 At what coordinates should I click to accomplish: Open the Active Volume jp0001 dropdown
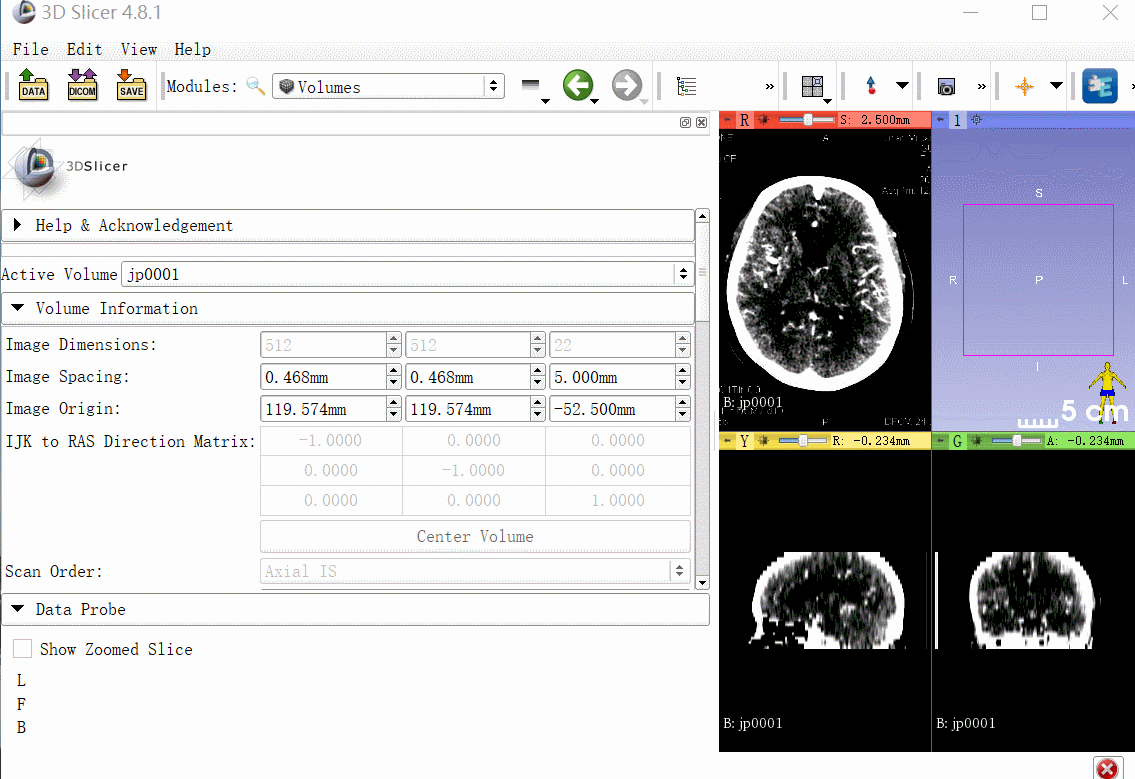click(x=408, y=274)
